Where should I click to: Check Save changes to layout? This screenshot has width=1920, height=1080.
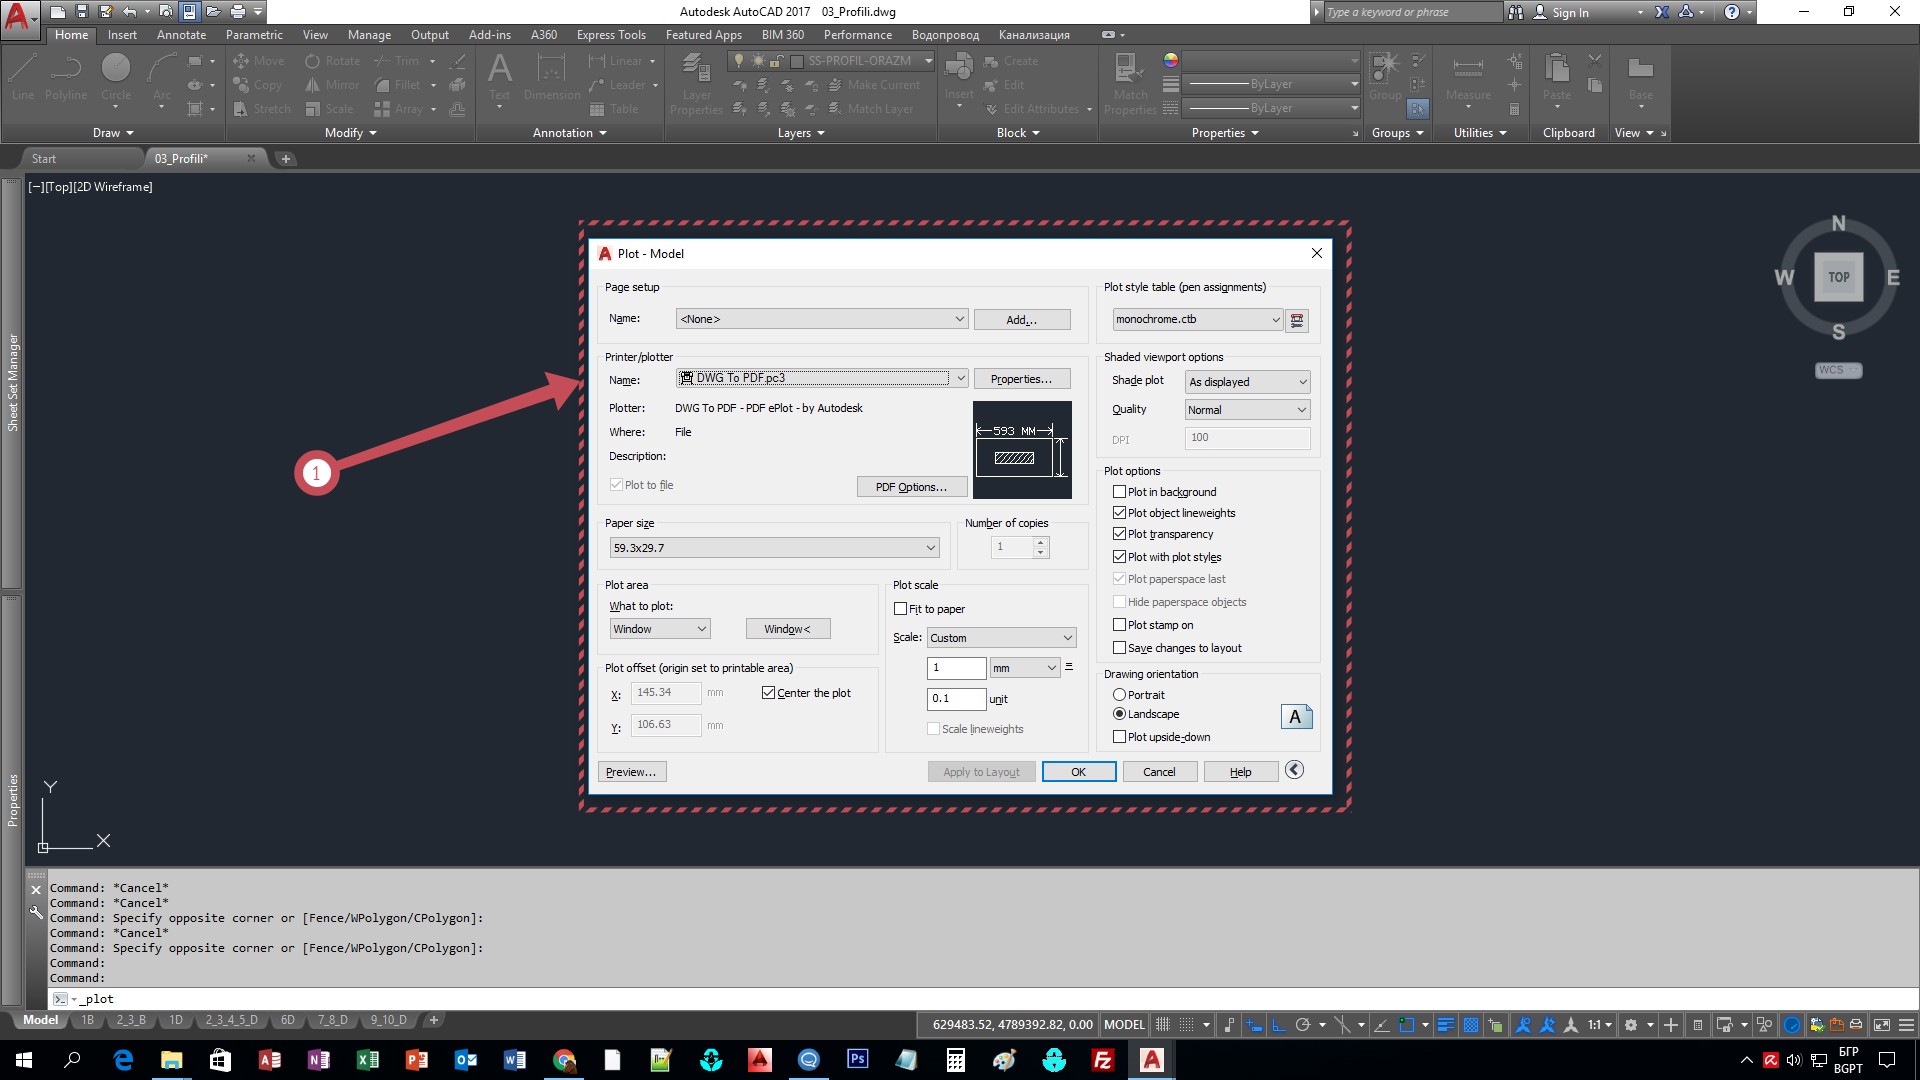pyautogui.click(x=1119, y=648)
